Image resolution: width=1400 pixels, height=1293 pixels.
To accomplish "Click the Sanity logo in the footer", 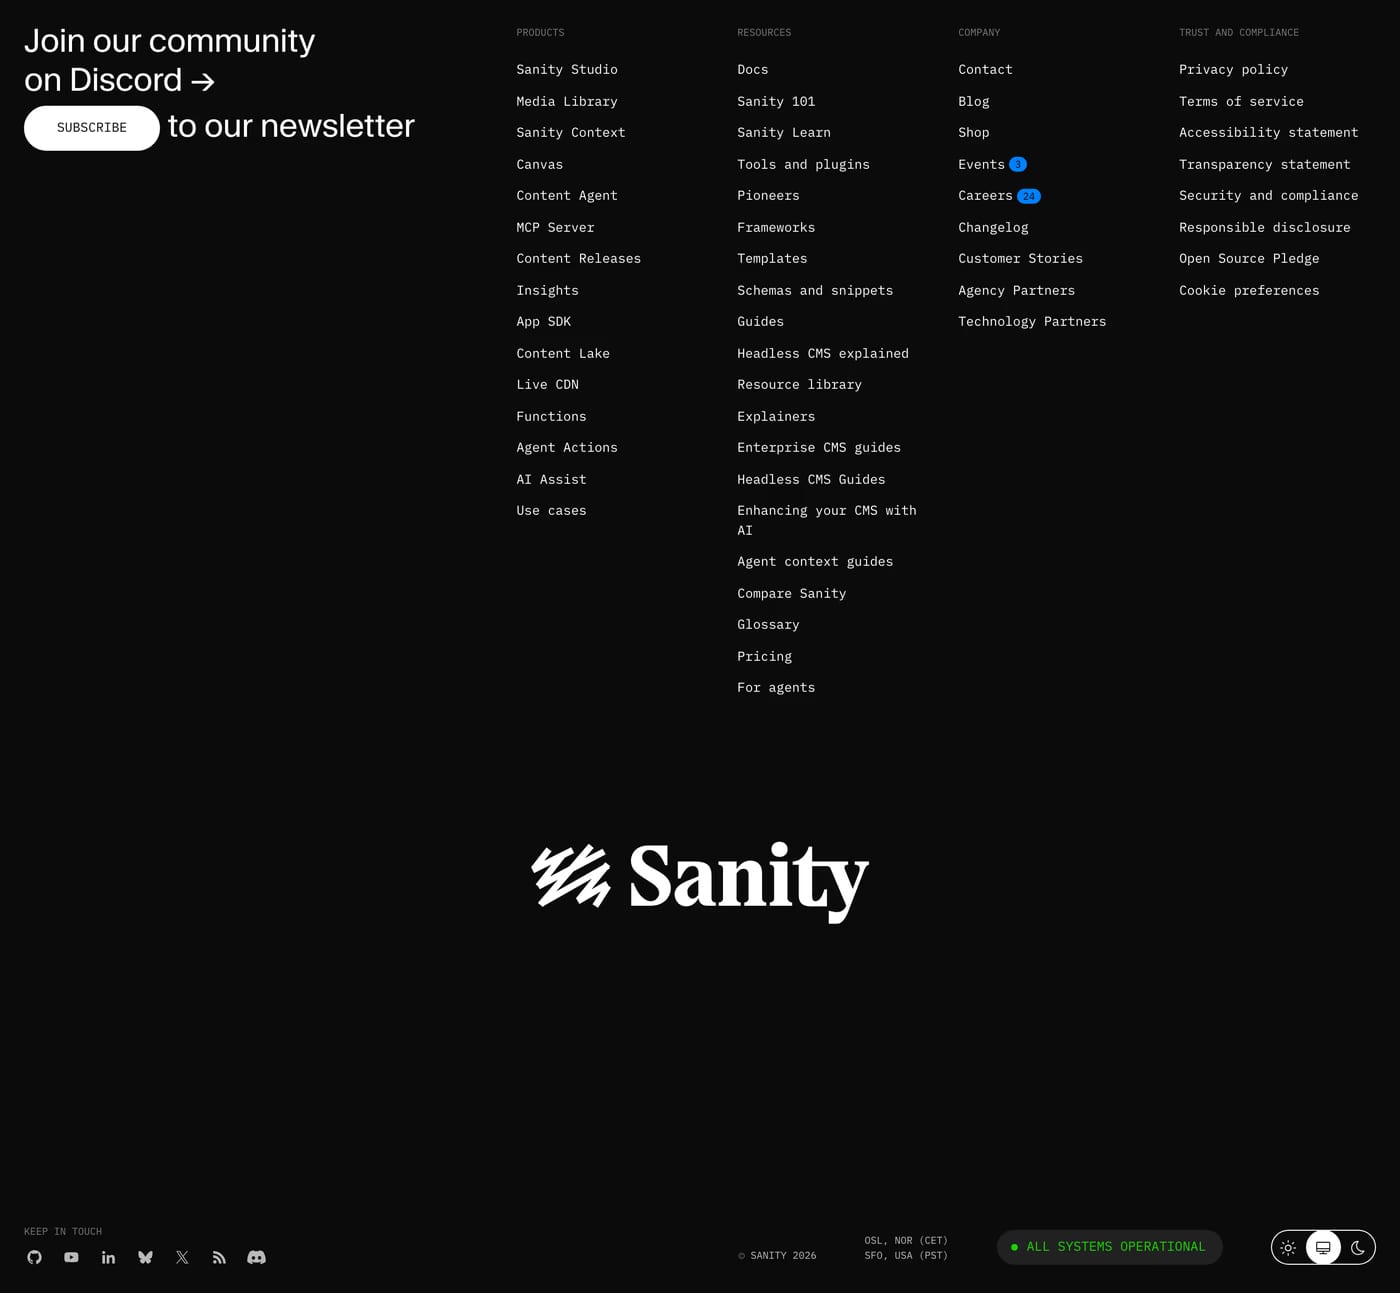I will [700, 880].
